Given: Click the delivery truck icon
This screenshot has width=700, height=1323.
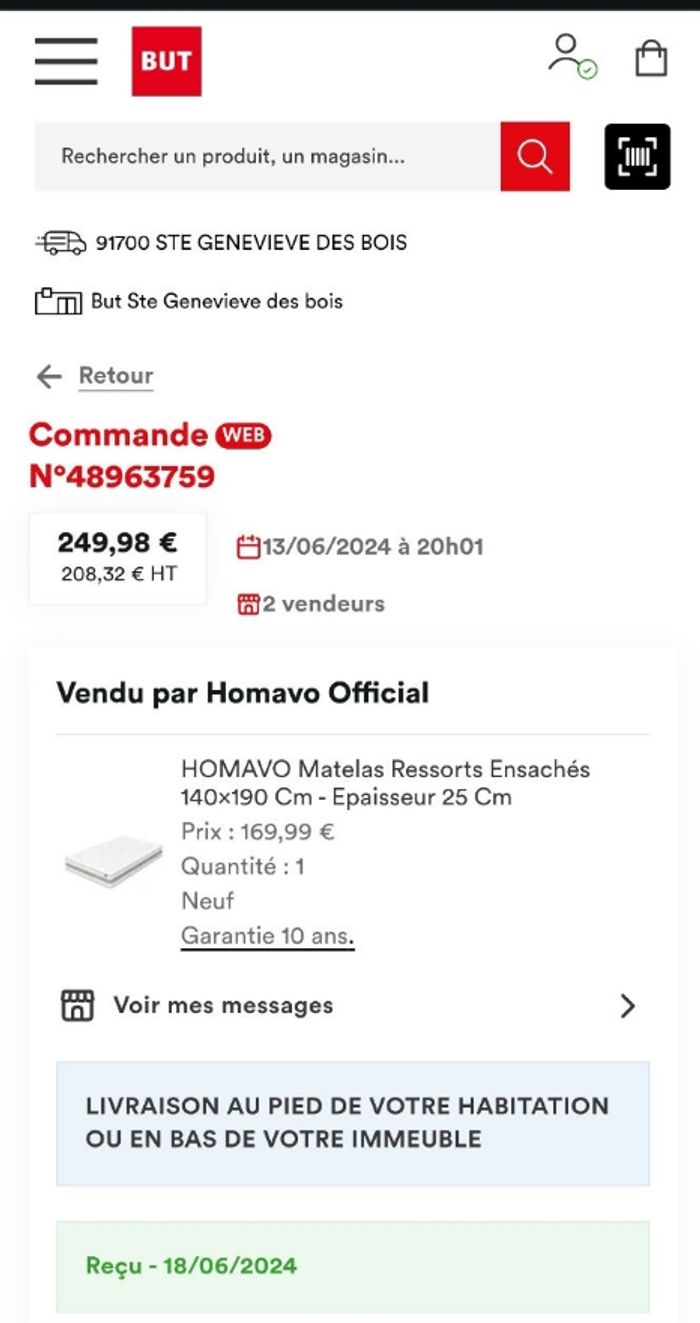Looking at the screenshot, I should click(60, 242).
